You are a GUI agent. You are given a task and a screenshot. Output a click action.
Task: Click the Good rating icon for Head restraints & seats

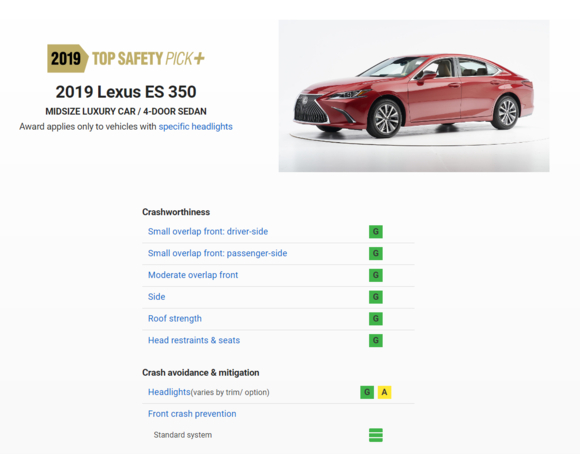pyautogui.click(x=375, y=340)
